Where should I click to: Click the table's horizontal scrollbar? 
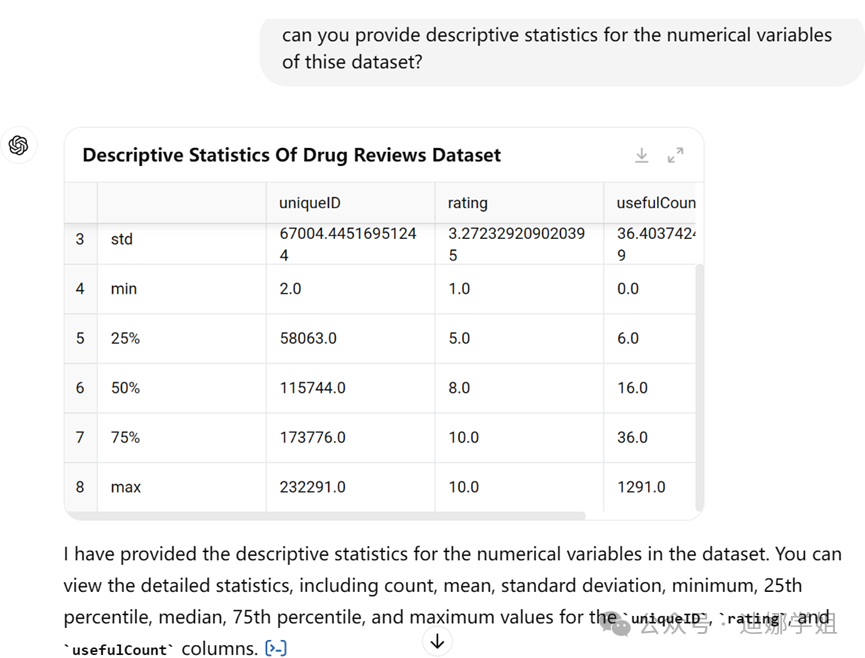click(325, 515)
